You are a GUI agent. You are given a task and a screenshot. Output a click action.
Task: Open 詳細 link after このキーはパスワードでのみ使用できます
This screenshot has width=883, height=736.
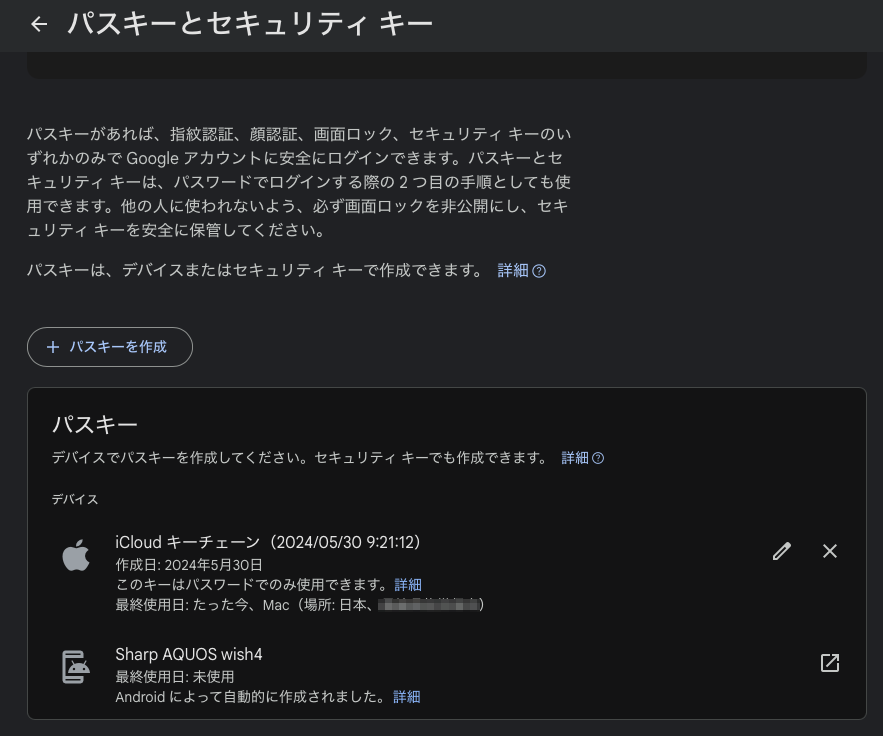coord(408,585)
